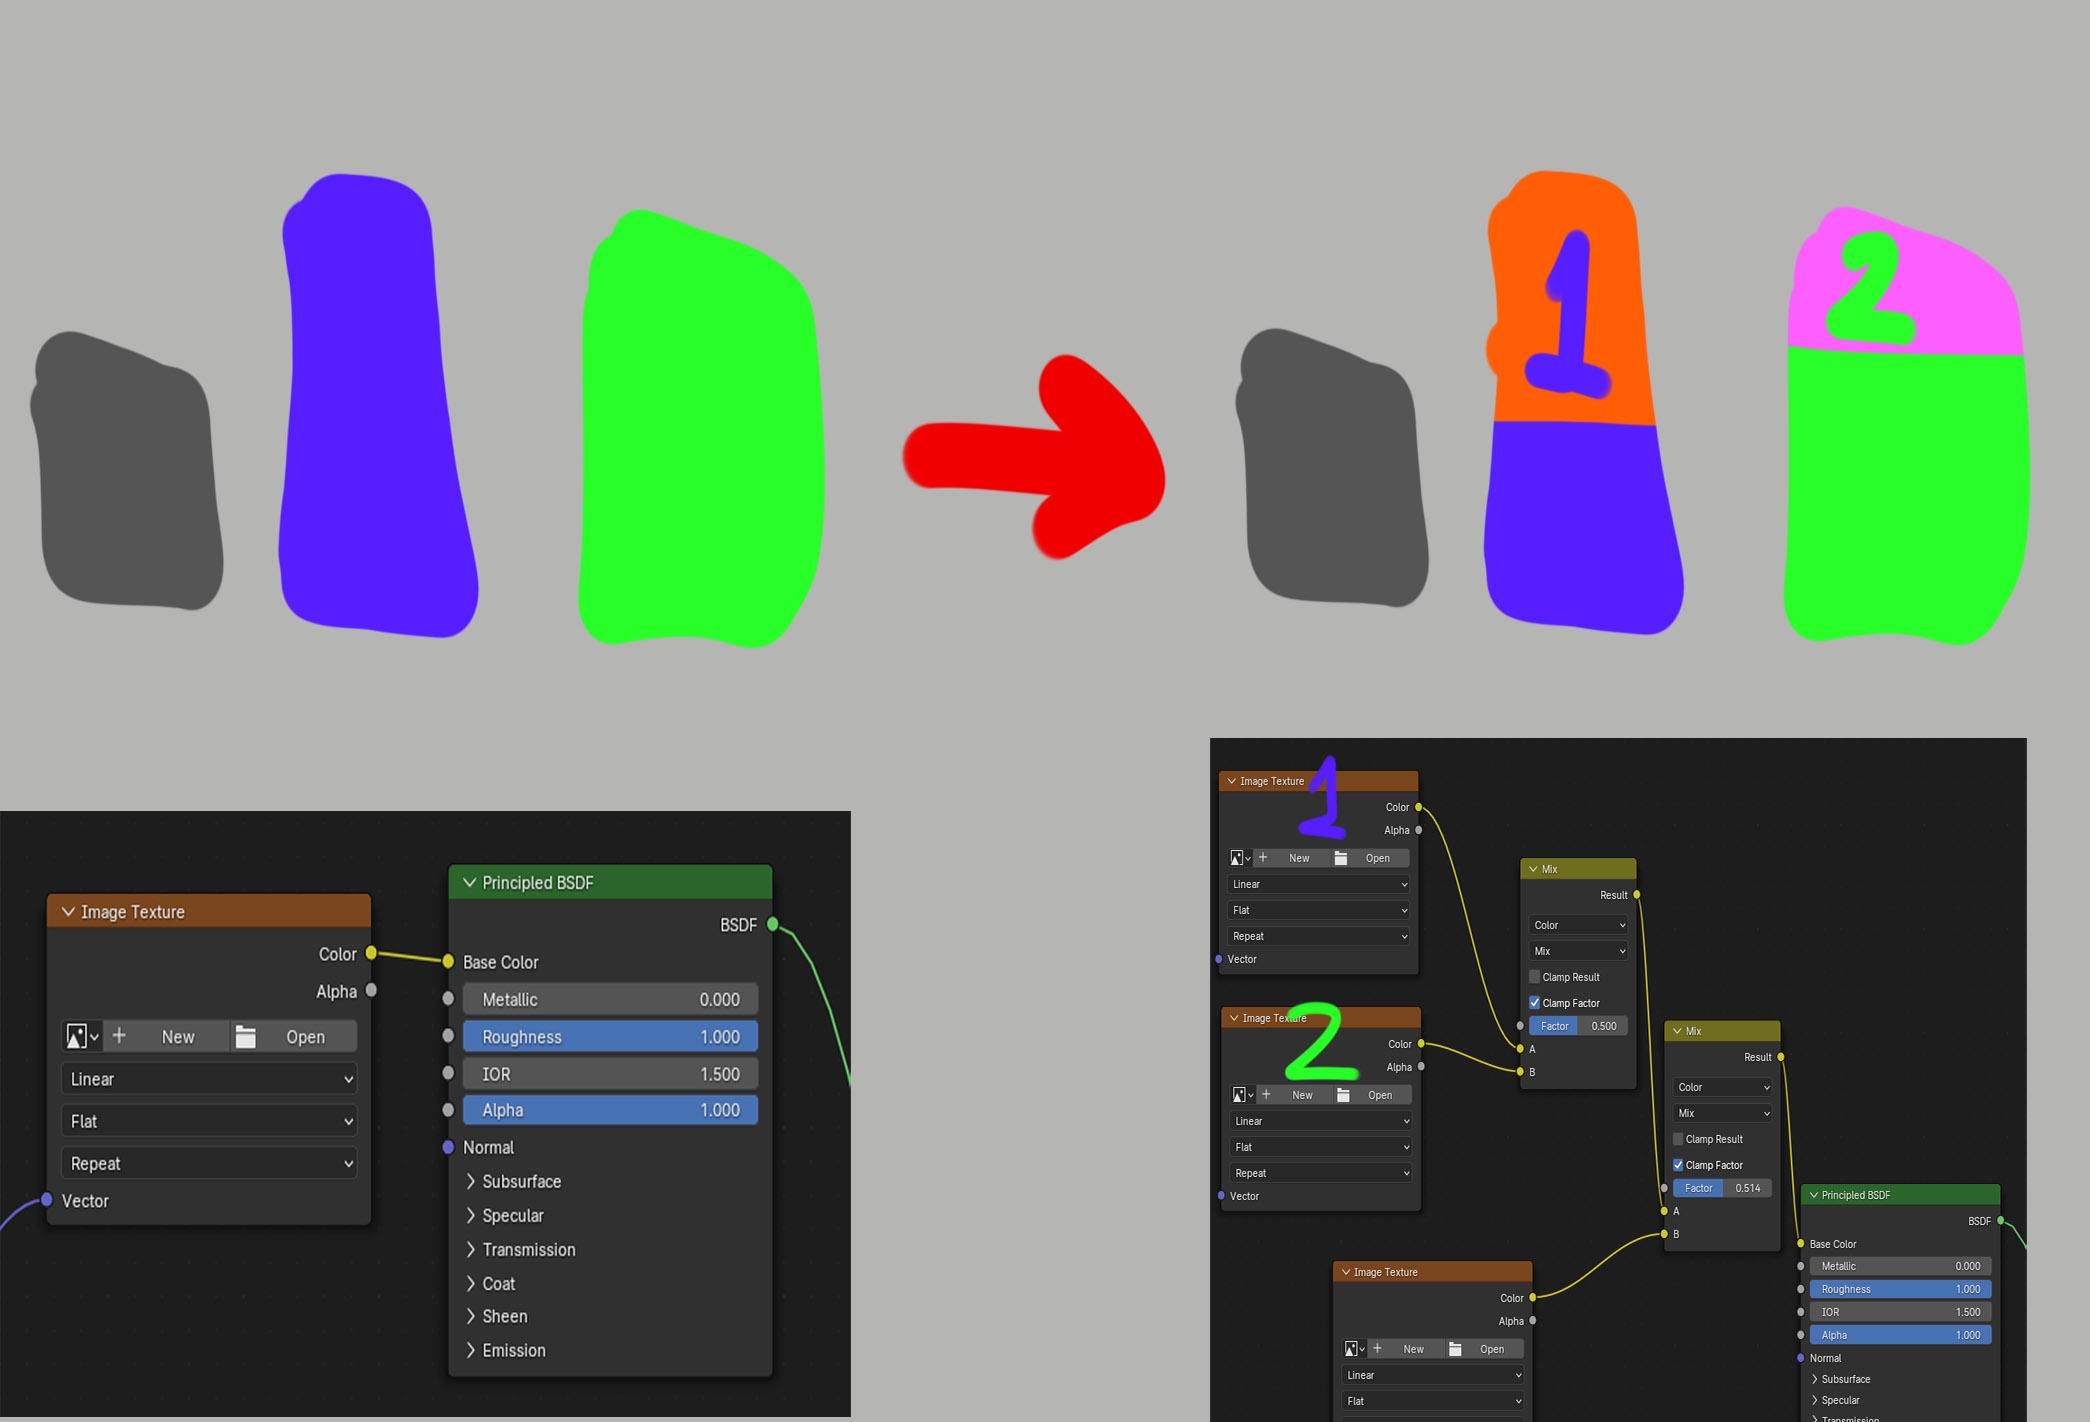Collapse the largest Principled BSDF node via its header arrow

tap(469, 883)
